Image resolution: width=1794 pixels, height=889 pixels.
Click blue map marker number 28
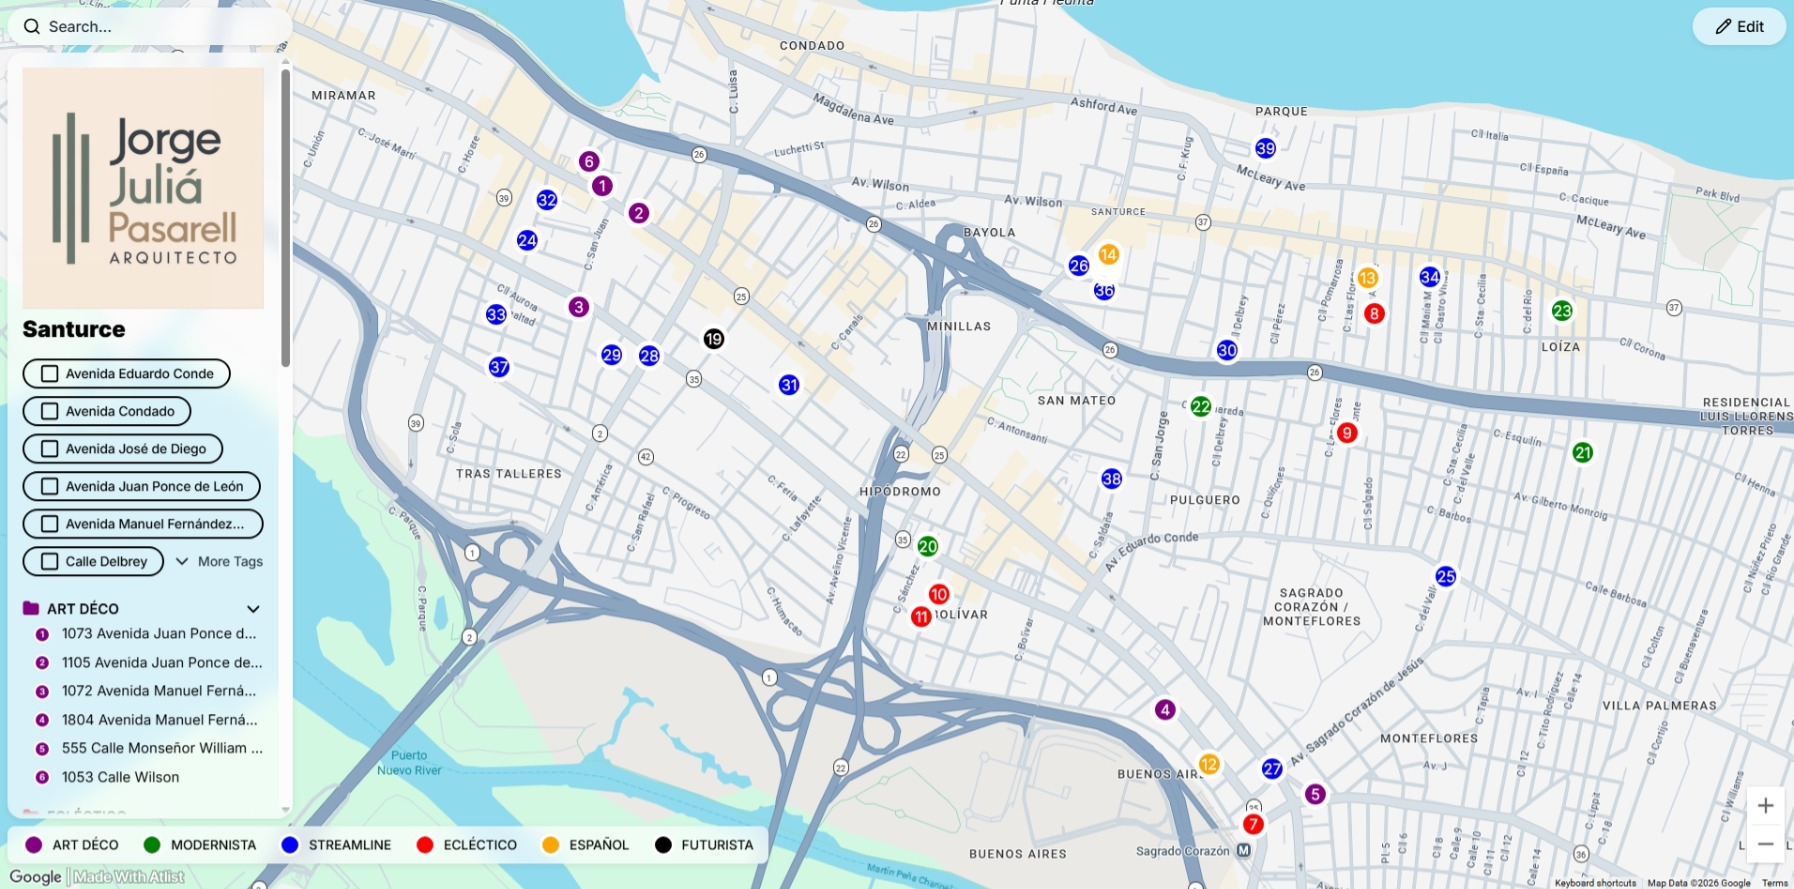649,355
